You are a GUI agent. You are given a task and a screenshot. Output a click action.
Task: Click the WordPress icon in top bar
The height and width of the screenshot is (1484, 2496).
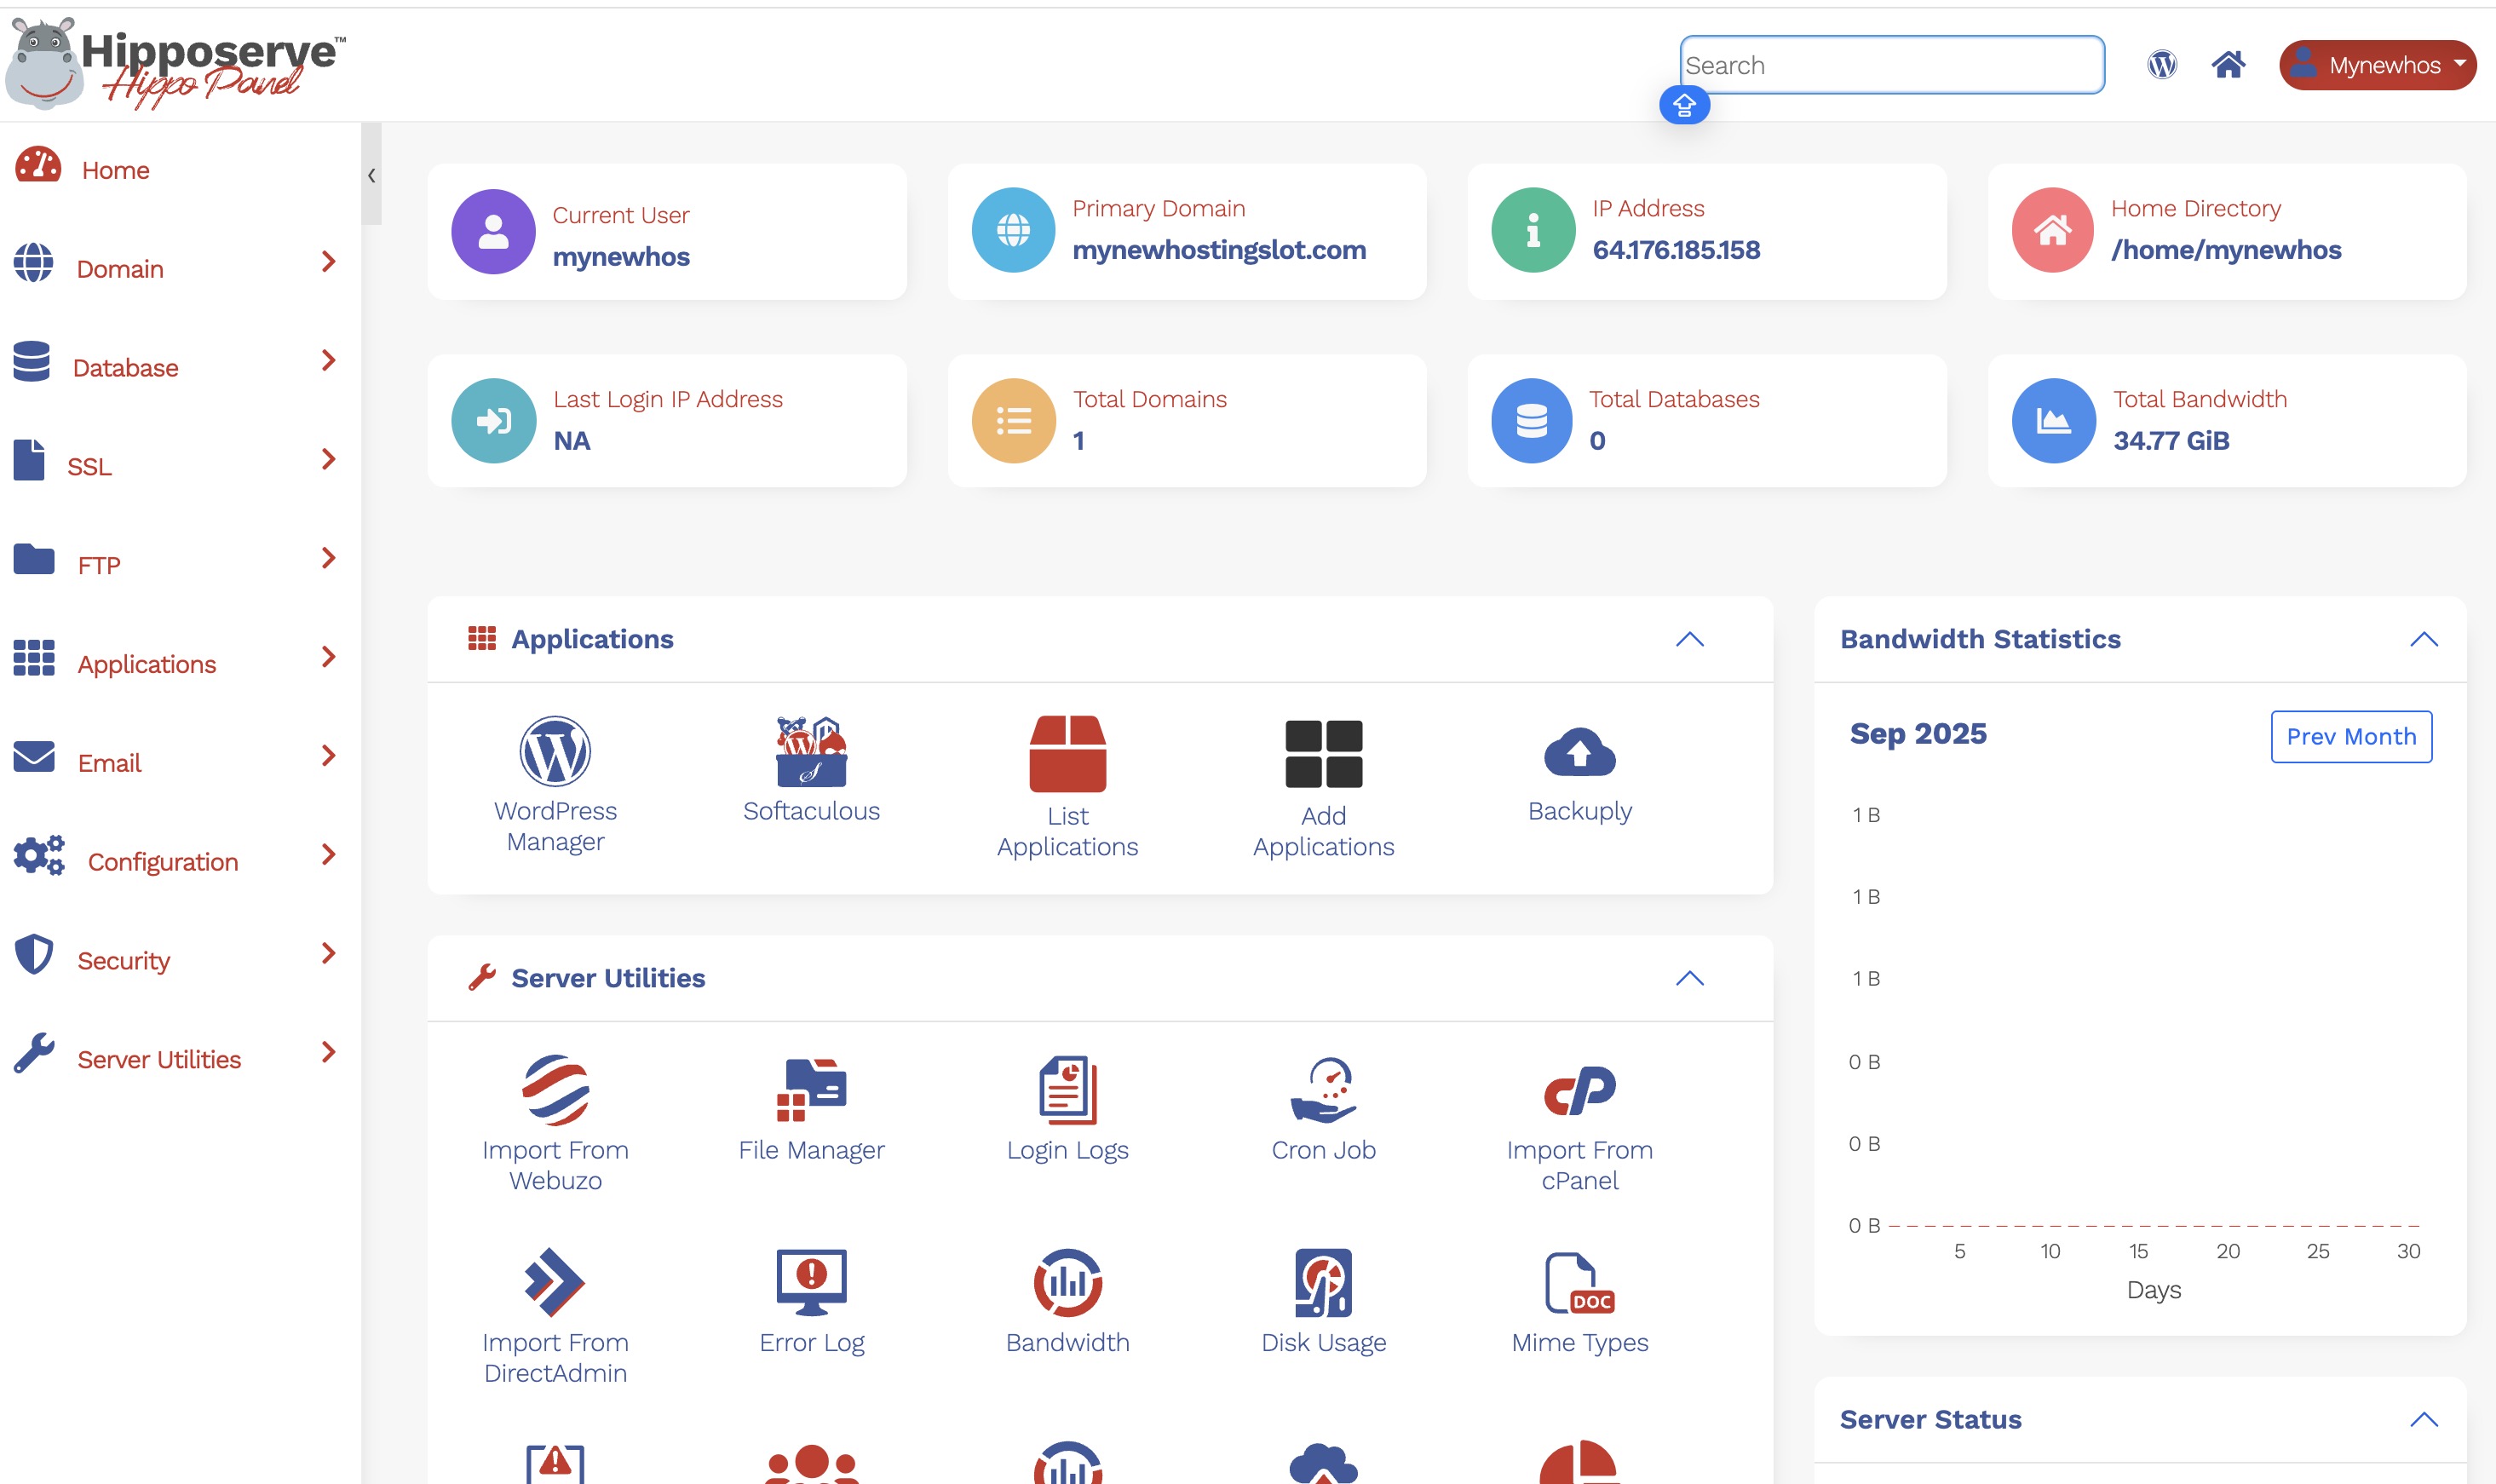point(2162,65)
